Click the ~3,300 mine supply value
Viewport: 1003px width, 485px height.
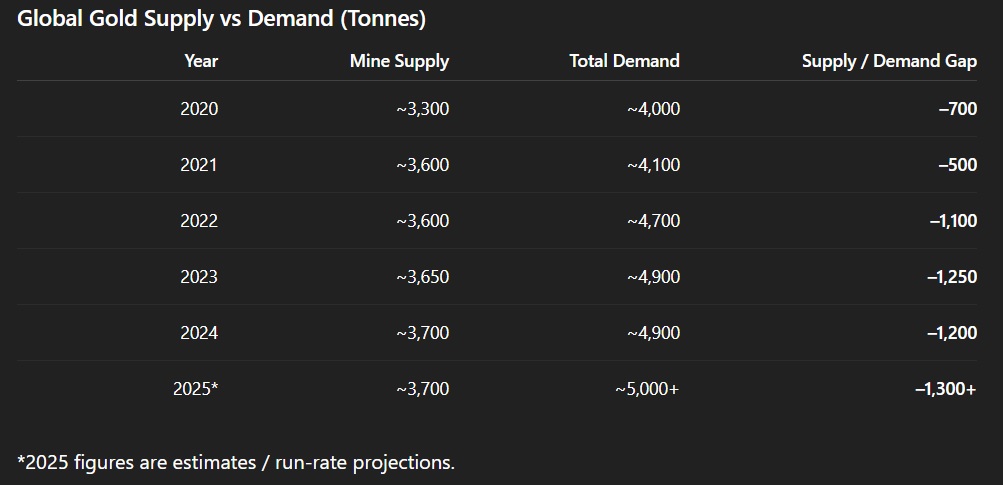tap(422, 109)
